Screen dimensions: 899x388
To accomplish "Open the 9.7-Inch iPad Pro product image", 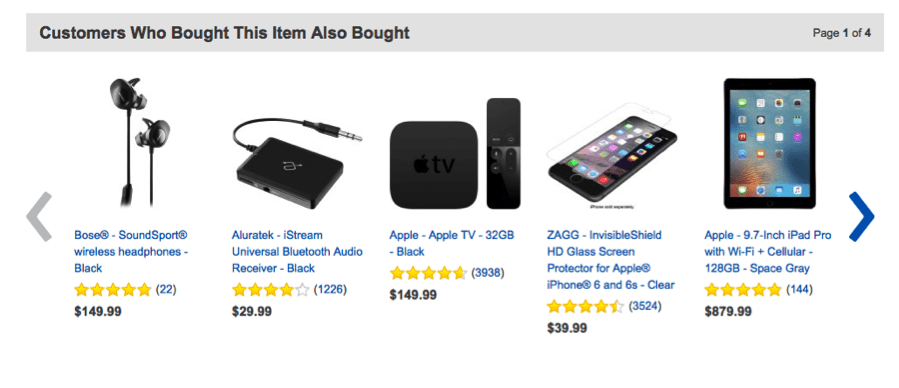I will 769,143.
